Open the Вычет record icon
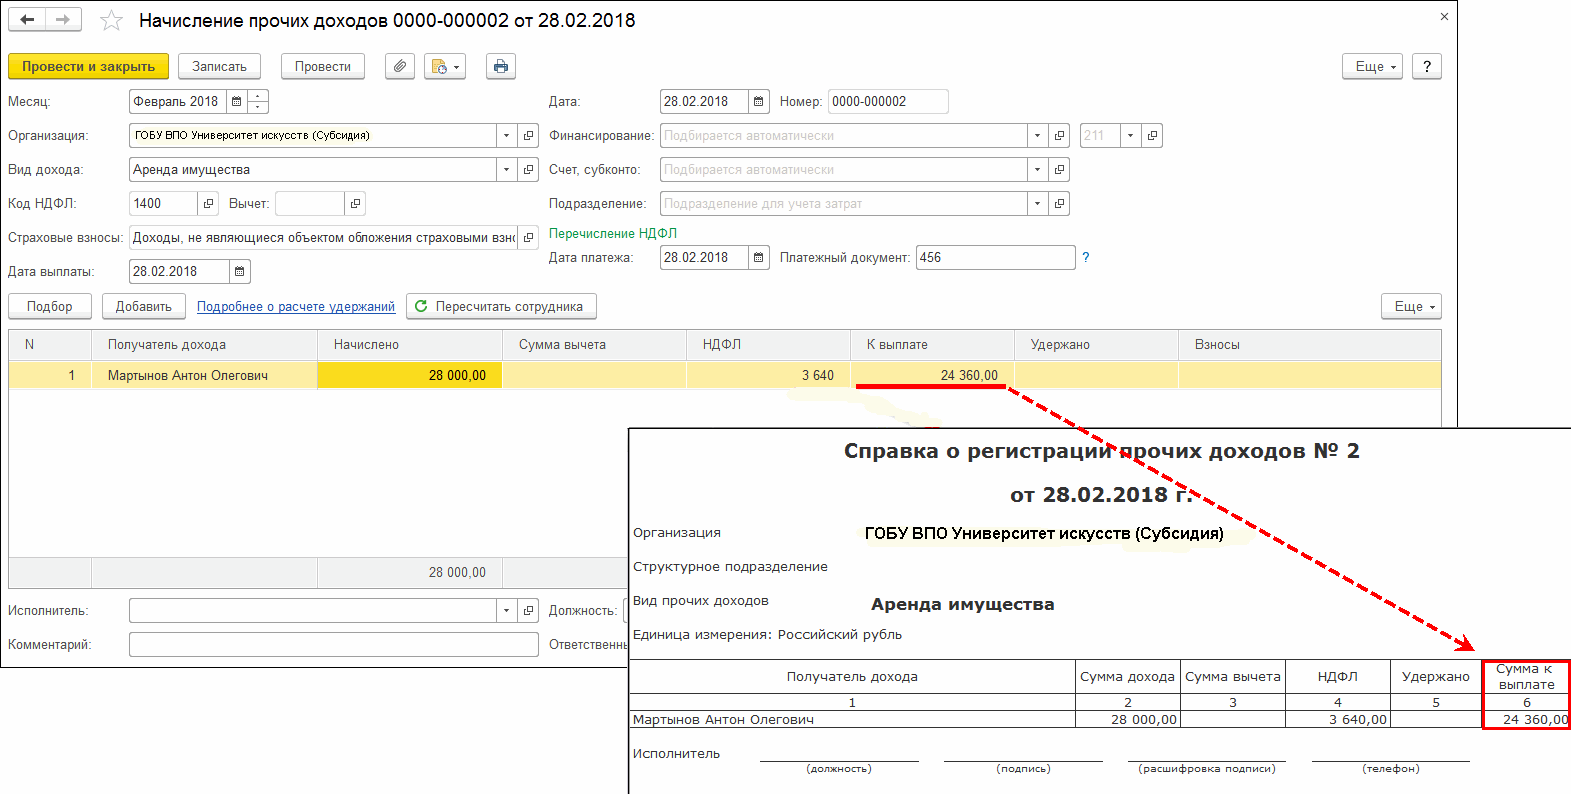Viewport: 1571px width, 794px height. click(355, 203)
